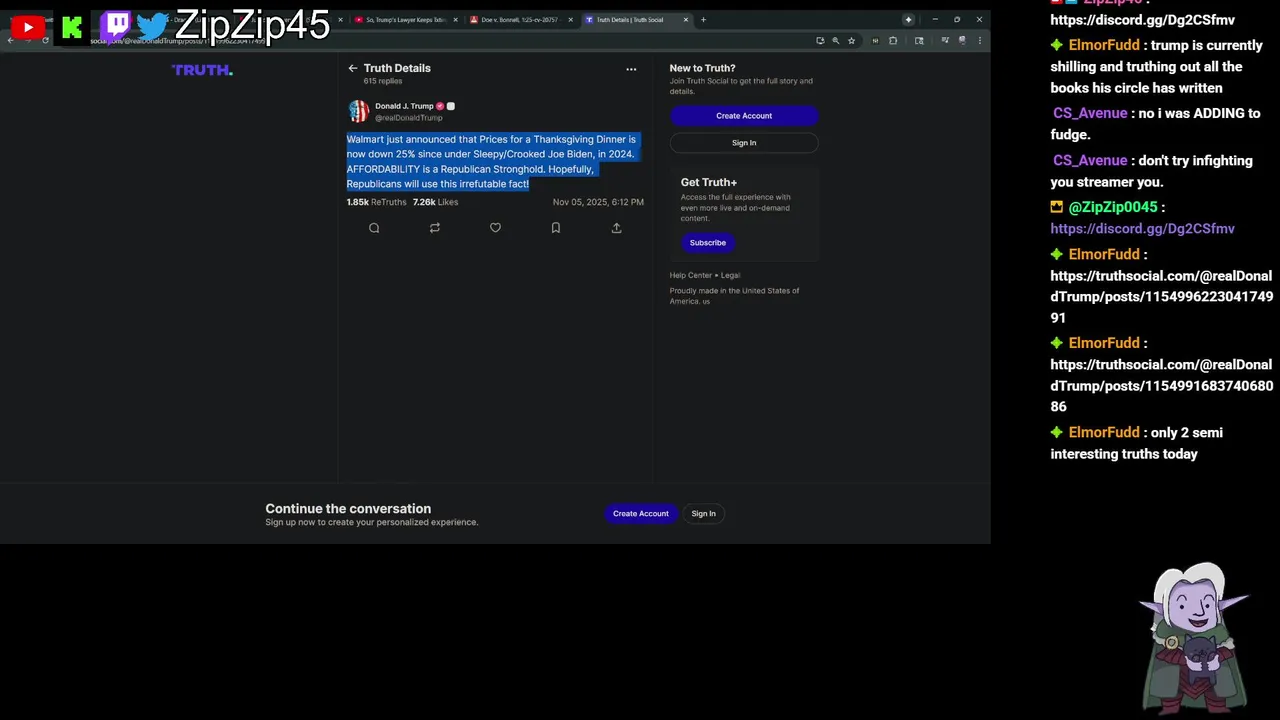Open the three-dot menu of the post
The image size is (1280, 720).
(631, 69)
